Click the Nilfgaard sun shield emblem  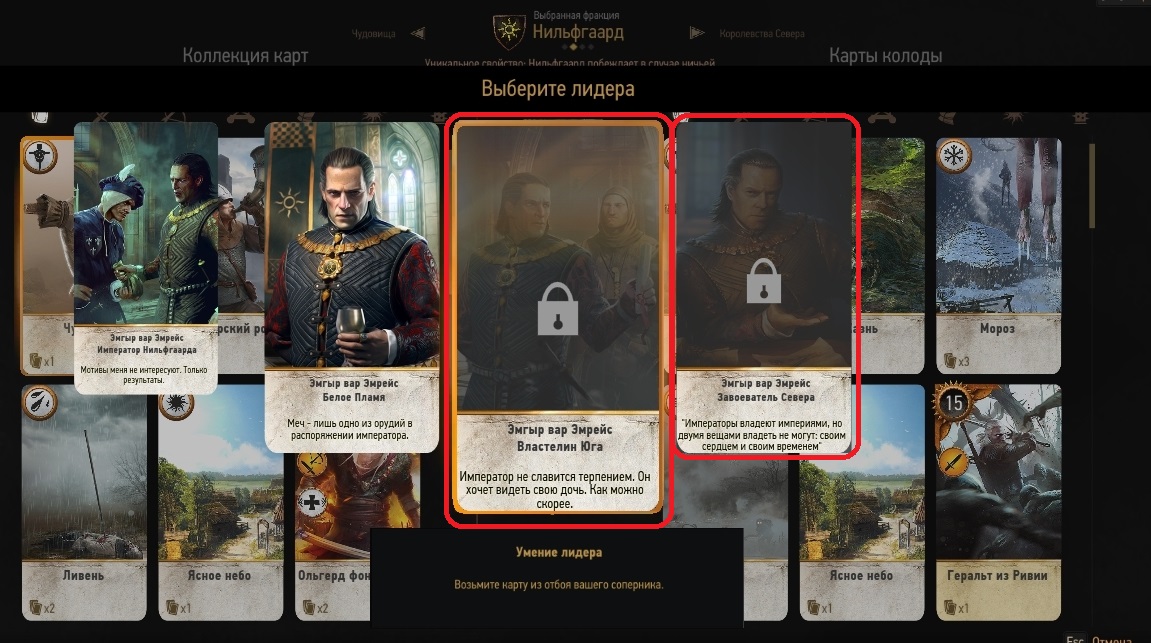[x=508, y=30]
